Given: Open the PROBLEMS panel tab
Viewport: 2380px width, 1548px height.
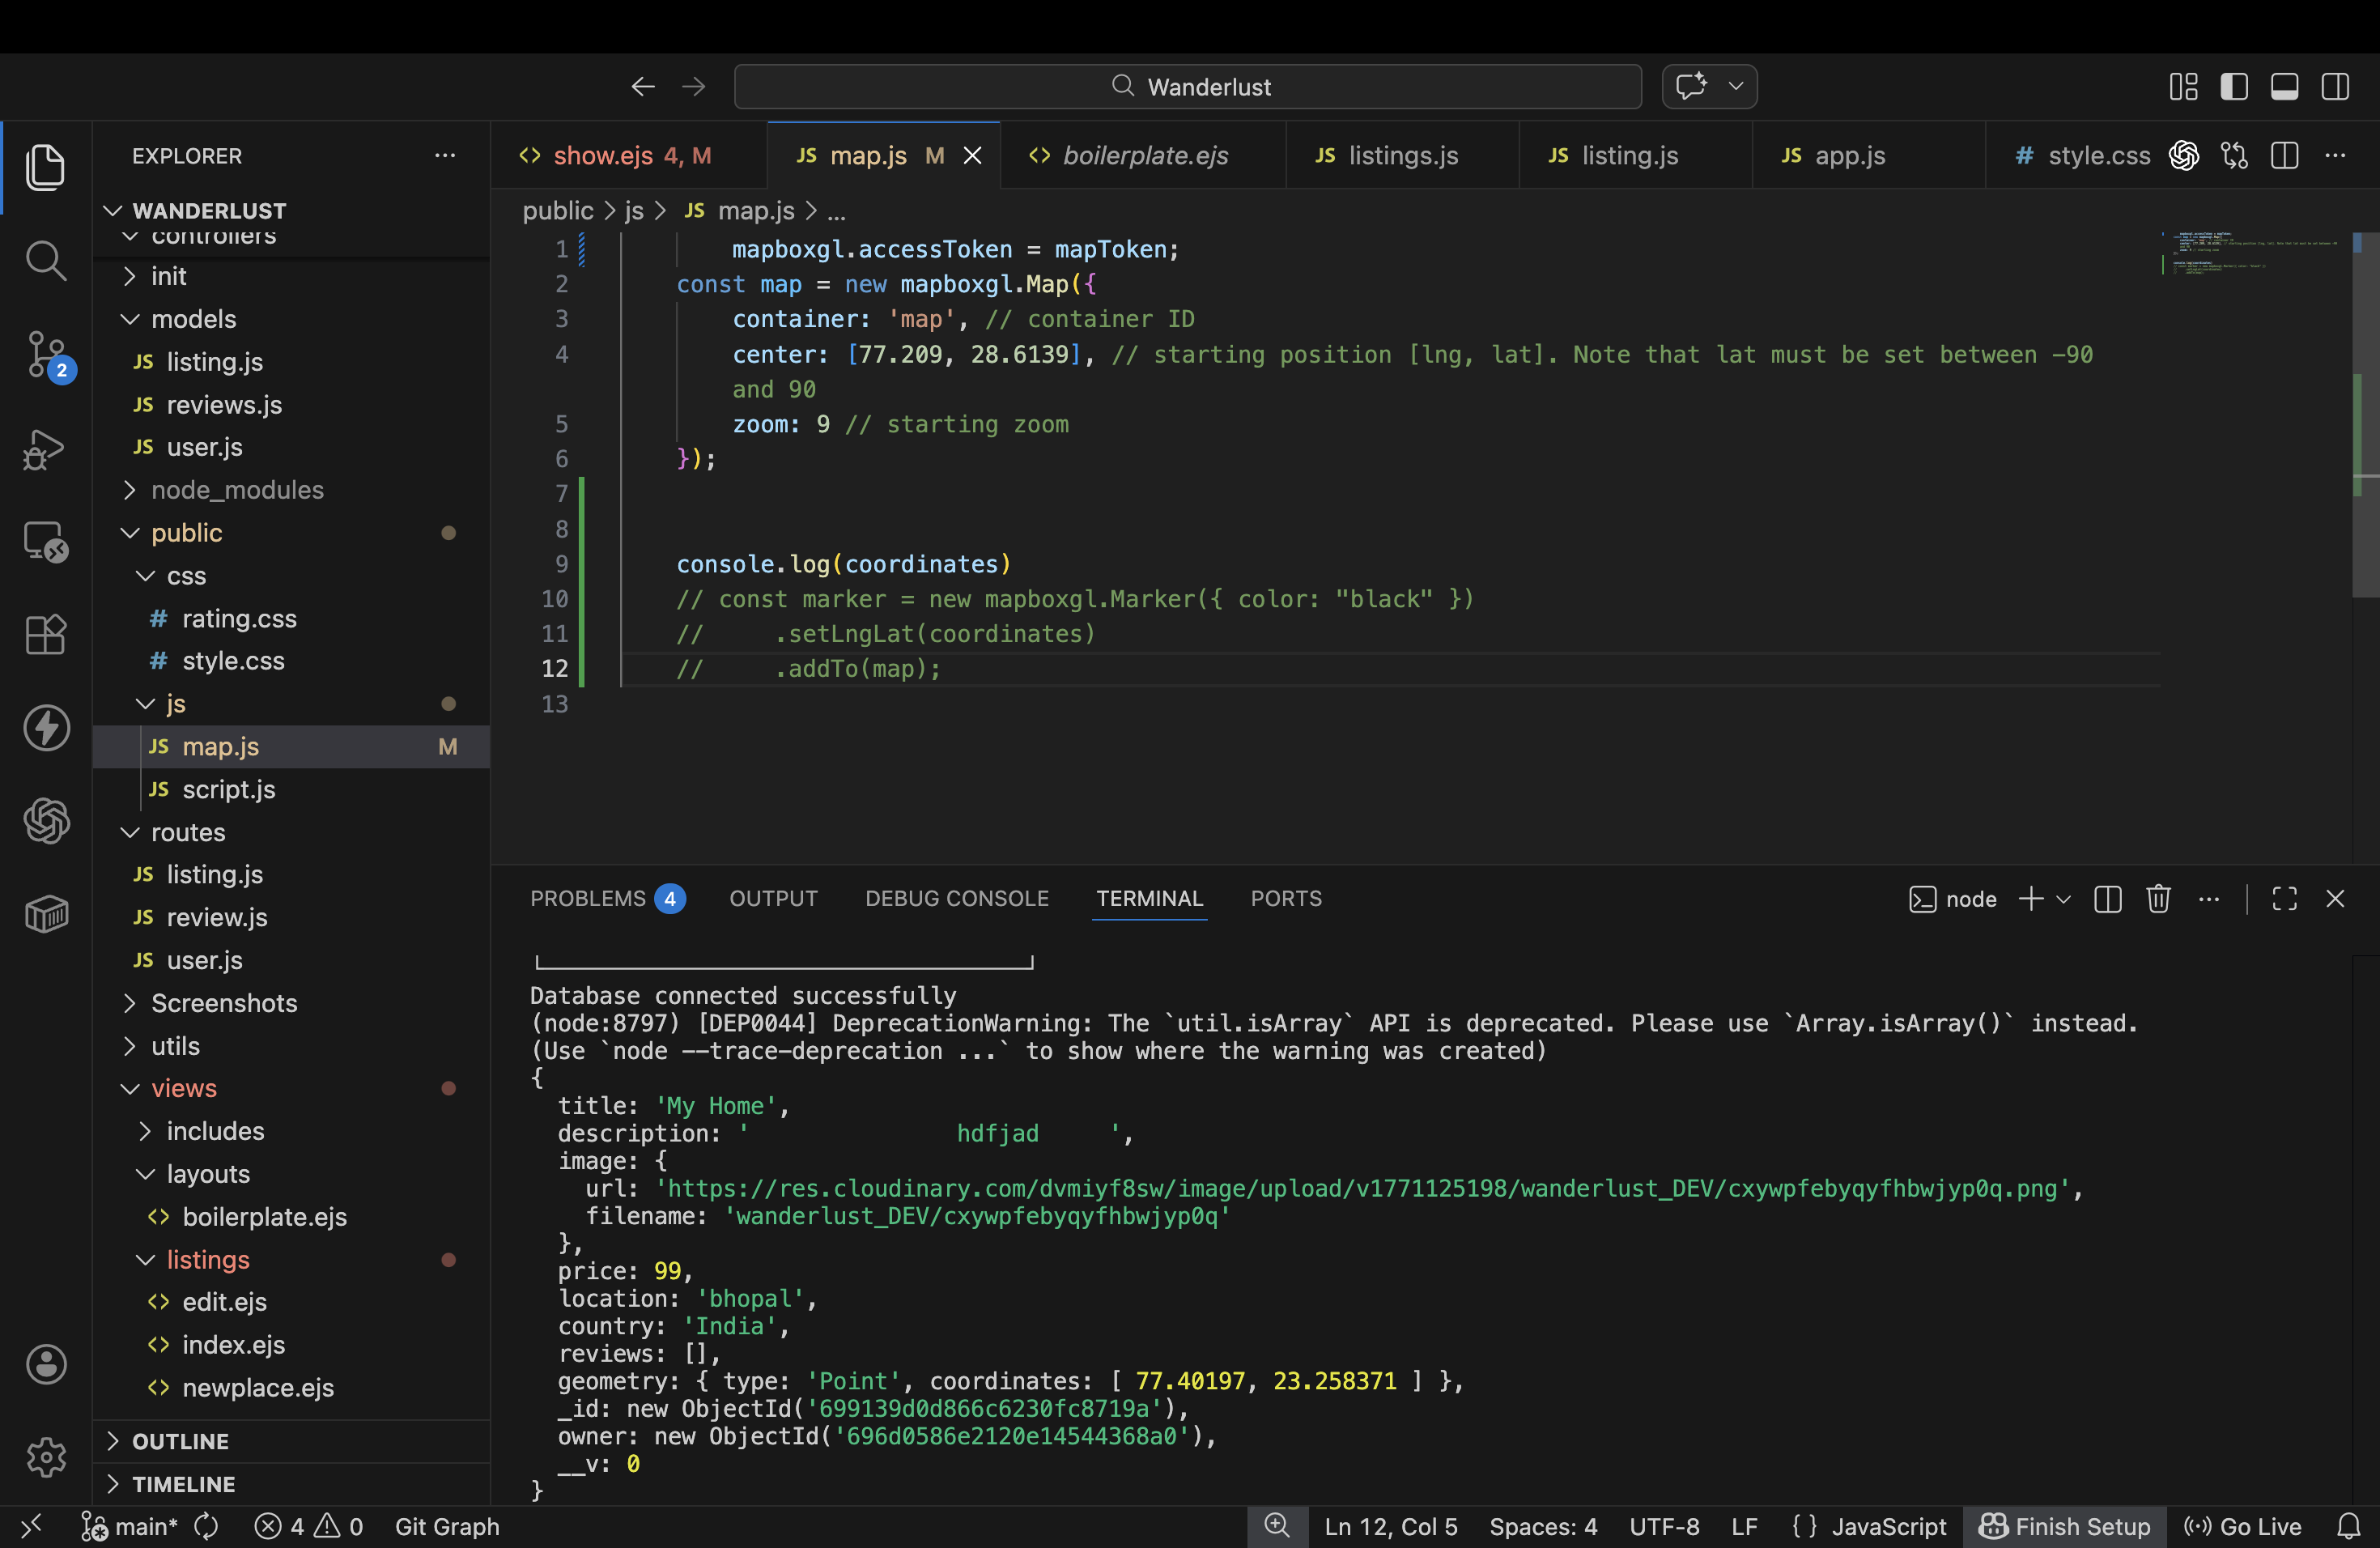Looking at the screenshot, I should pyautogui.click(x=607, y=899).
